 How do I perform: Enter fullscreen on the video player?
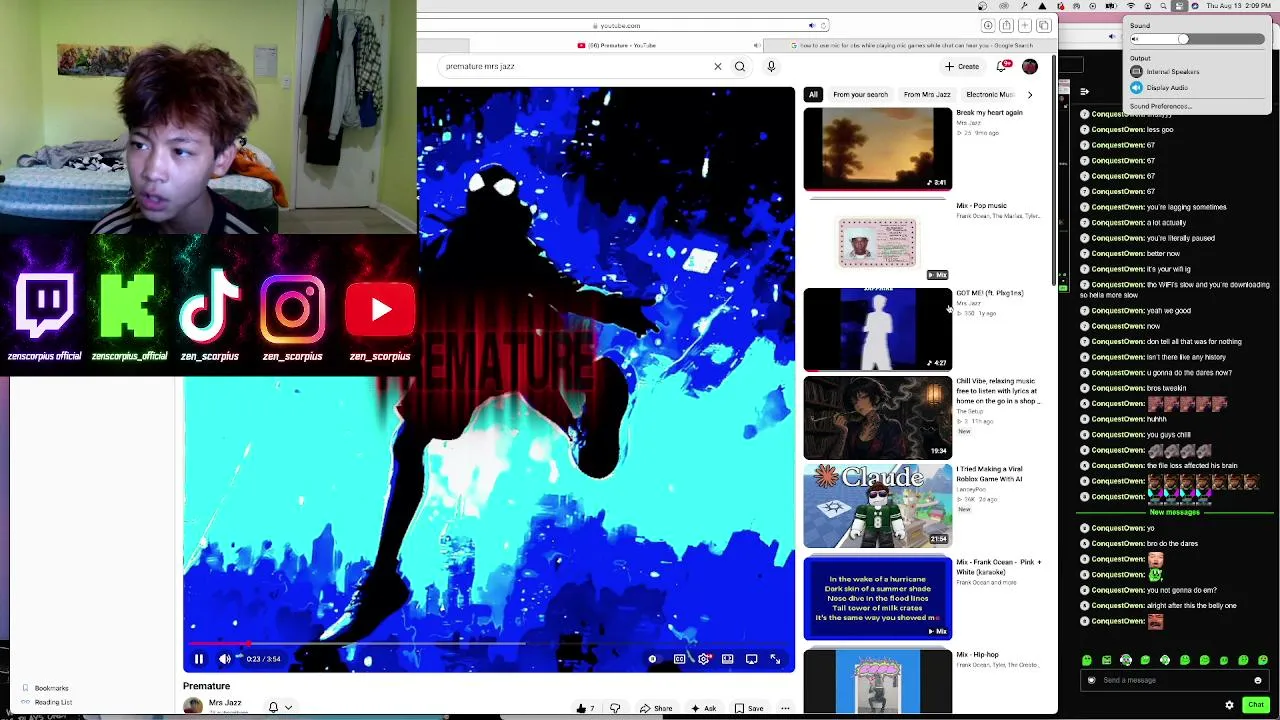(x=775, y=659)
